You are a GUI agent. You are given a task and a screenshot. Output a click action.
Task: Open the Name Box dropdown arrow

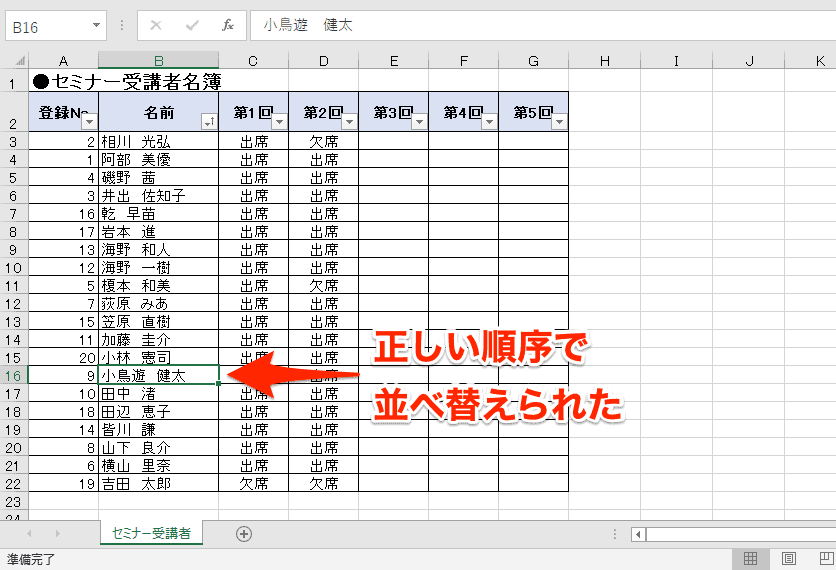[x=96, y=26]
